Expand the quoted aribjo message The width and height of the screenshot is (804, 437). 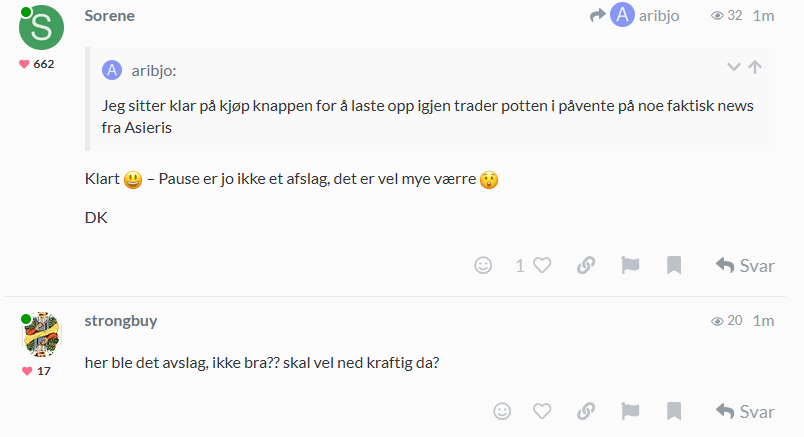pyautogui.click(x=734, y=68)
